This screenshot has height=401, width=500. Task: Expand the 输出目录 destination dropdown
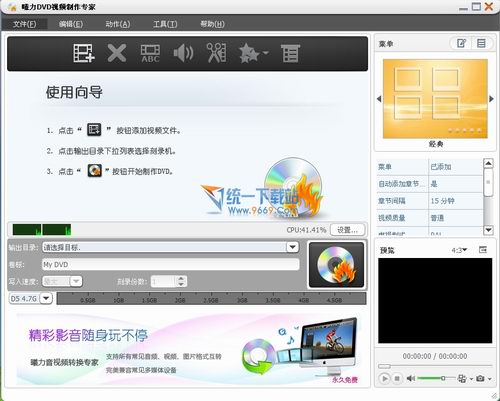(x=292, y=247)
